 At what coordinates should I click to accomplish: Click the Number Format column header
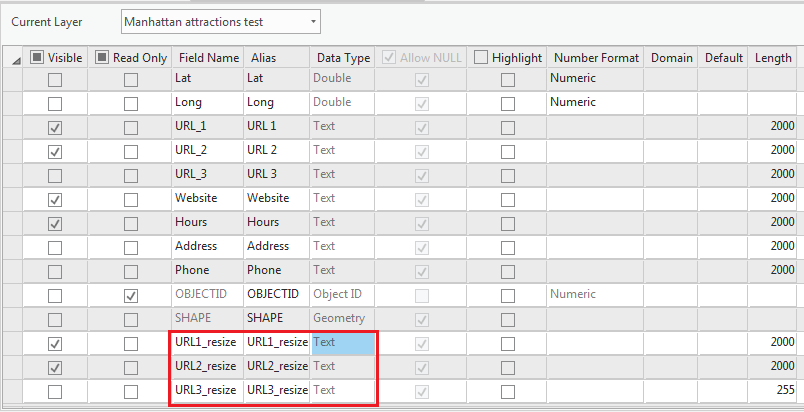coord(596,58)
